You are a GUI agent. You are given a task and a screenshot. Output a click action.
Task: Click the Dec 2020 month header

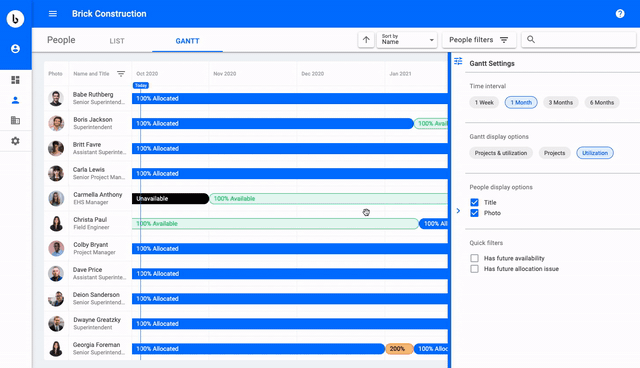312,74
